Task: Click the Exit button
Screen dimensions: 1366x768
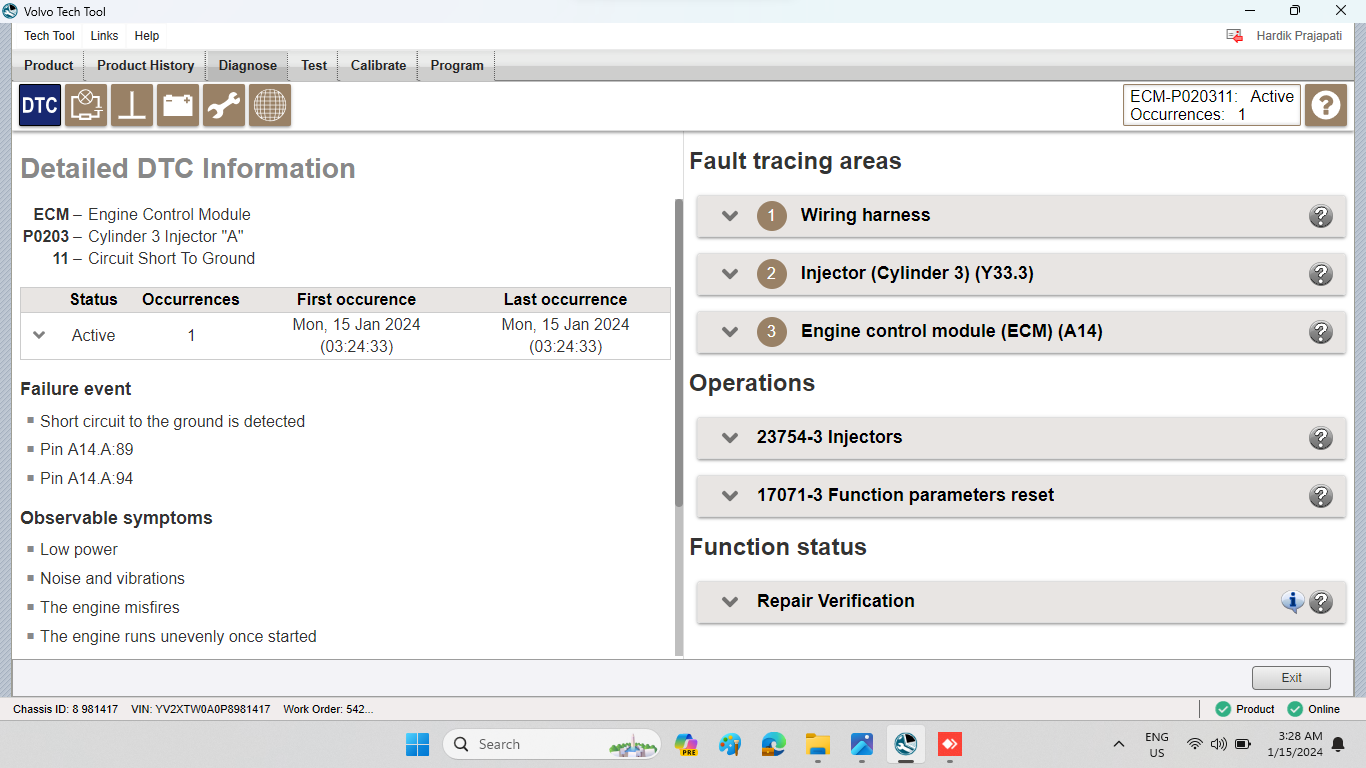Action: 1291,678
